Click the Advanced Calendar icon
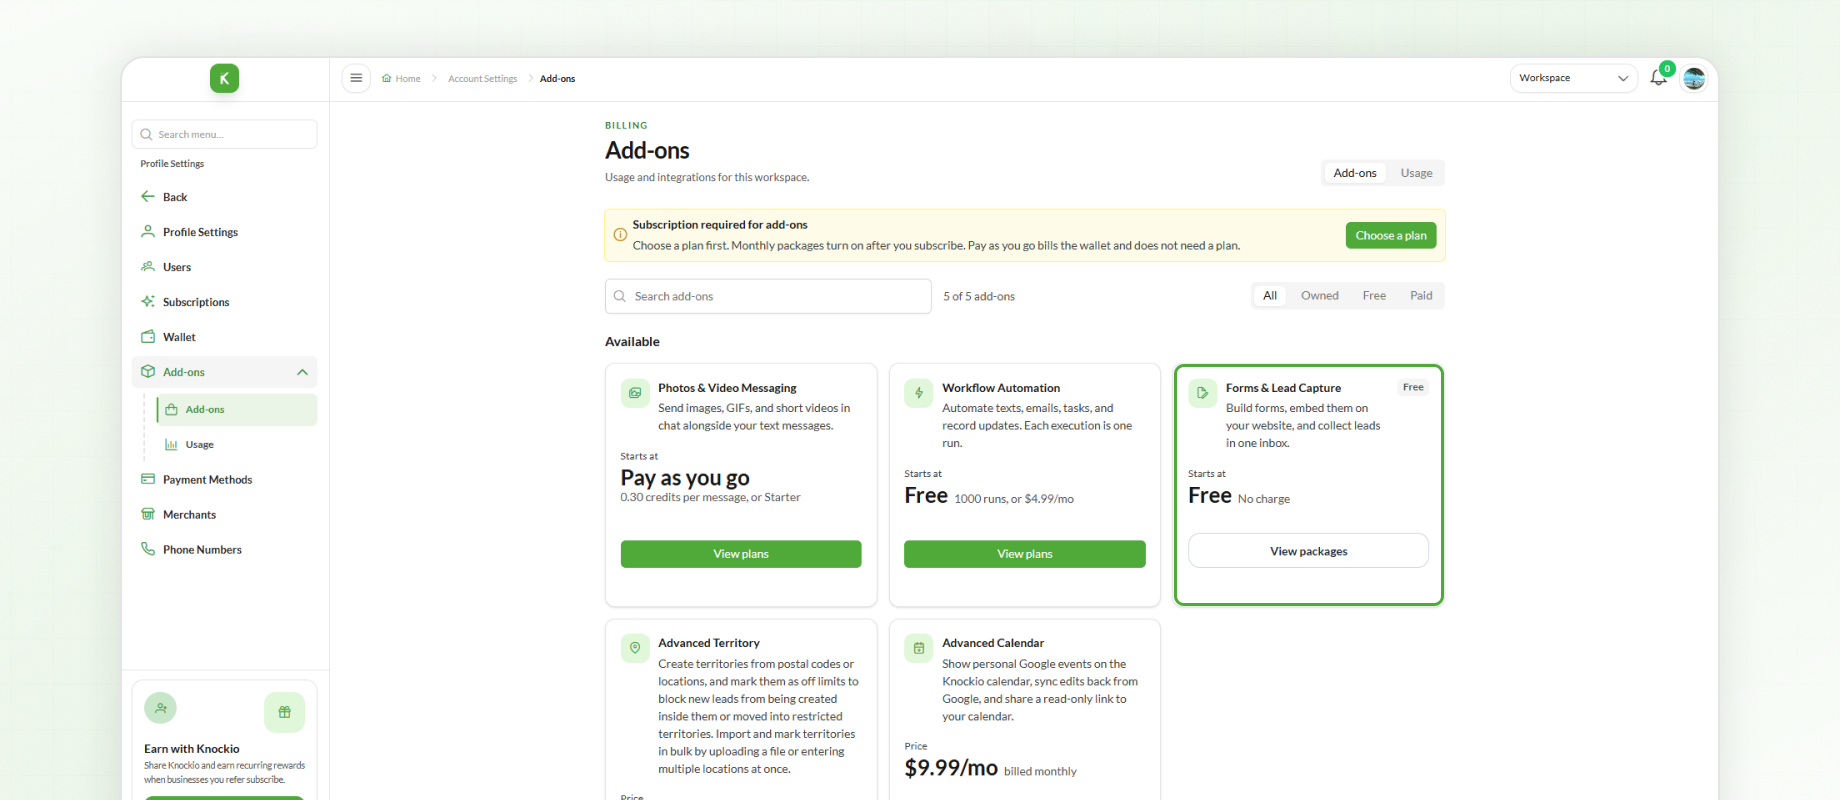Image resolution: width=1840 pixels, height=800 pixels. click(919, 648)
